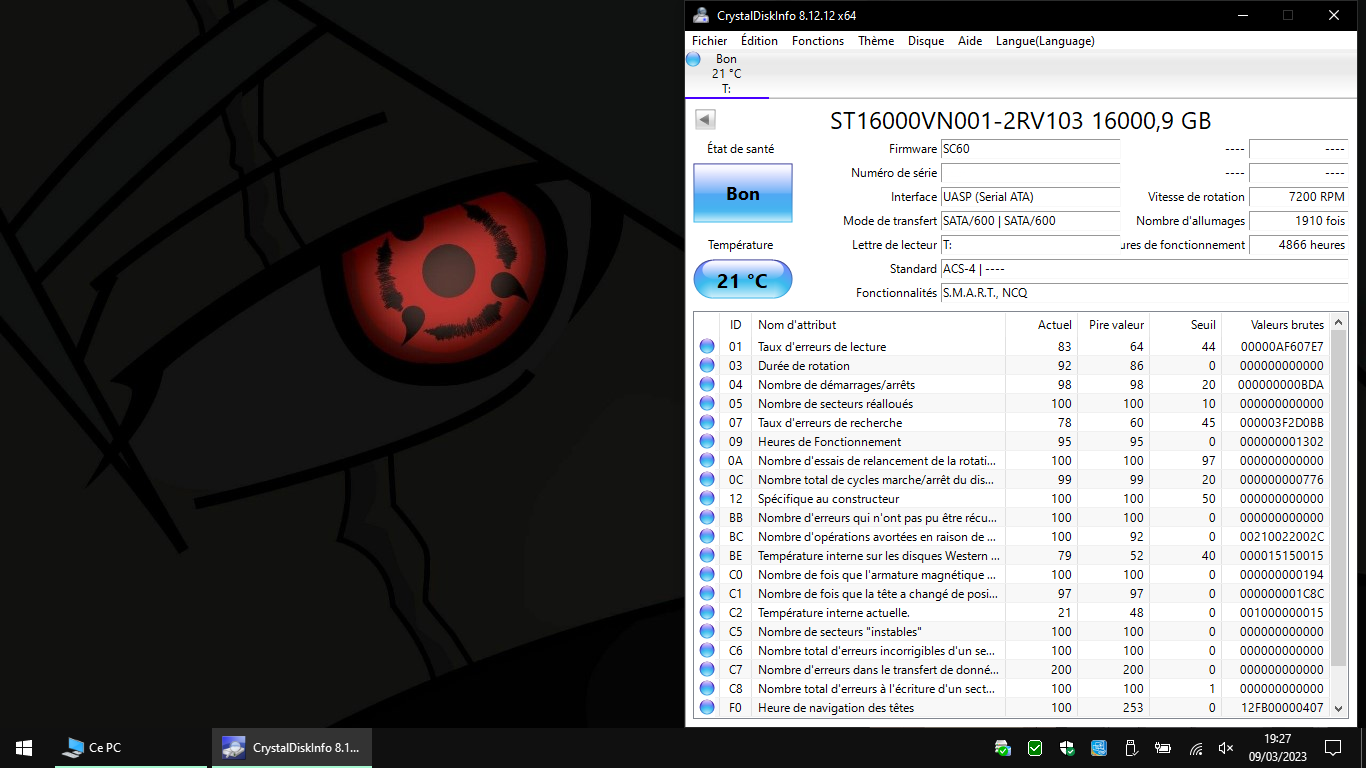Open the Fichier menu
This screenshot has width=1366, height=768.
pyautogui.click(x=709, y=41)
